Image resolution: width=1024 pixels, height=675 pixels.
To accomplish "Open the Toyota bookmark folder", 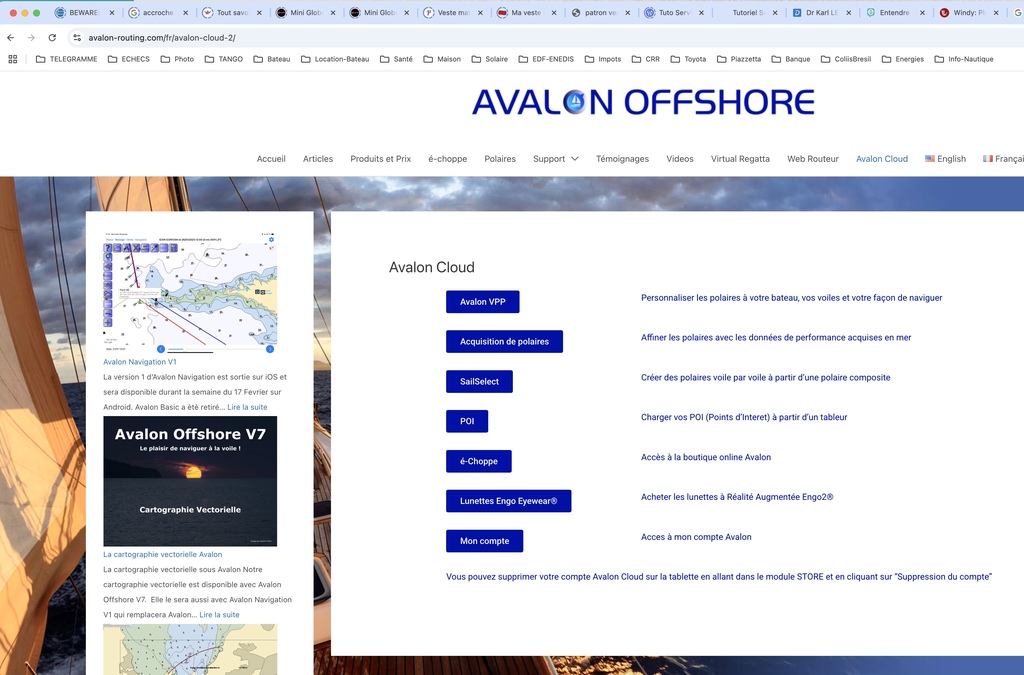I will point(688,59).
